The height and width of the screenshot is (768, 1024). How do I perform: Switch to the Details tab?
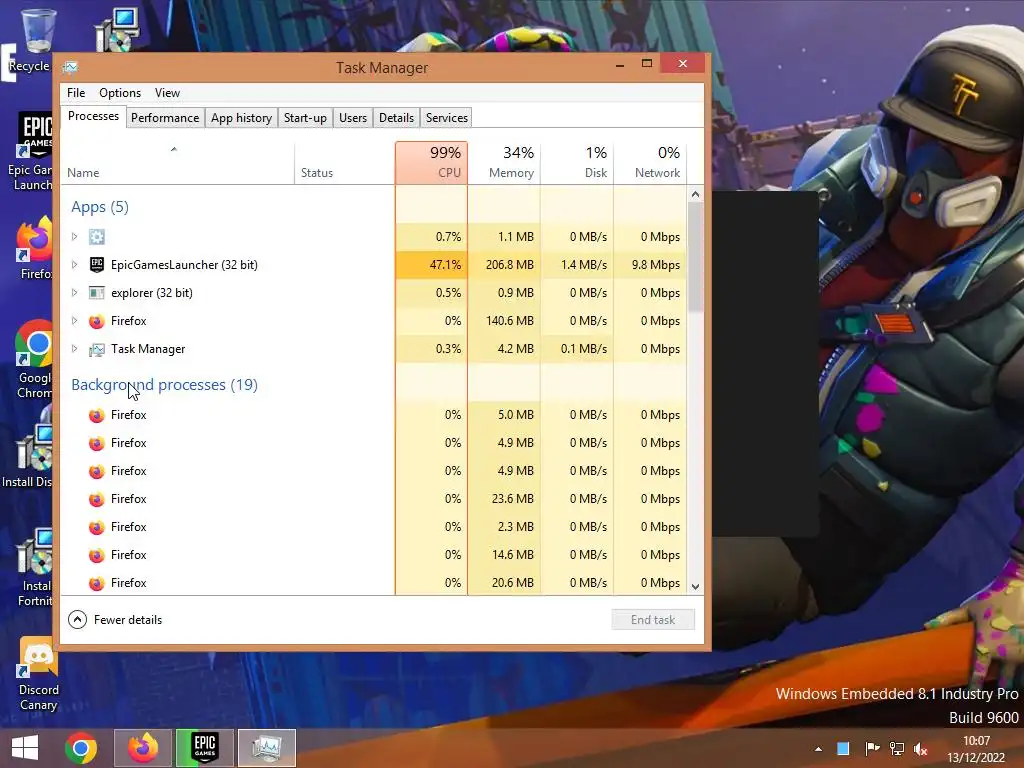(396, 118)
